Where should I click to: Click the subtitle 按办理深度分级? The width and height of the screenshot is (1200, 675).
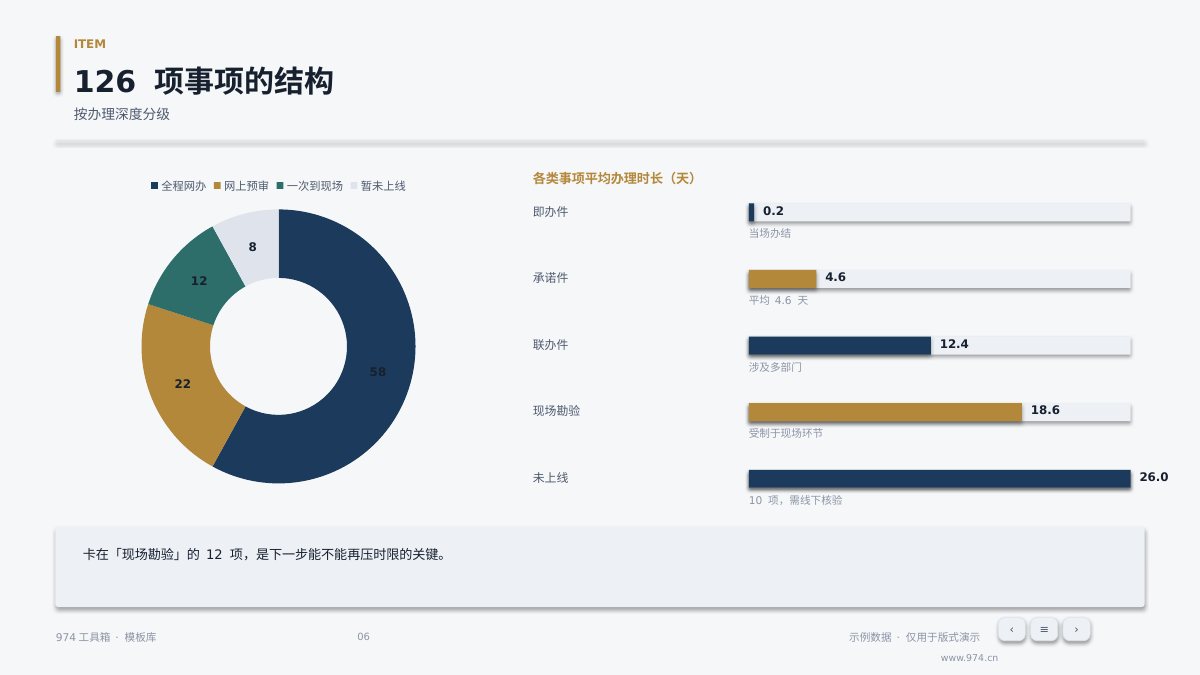[x=121, y=114]
